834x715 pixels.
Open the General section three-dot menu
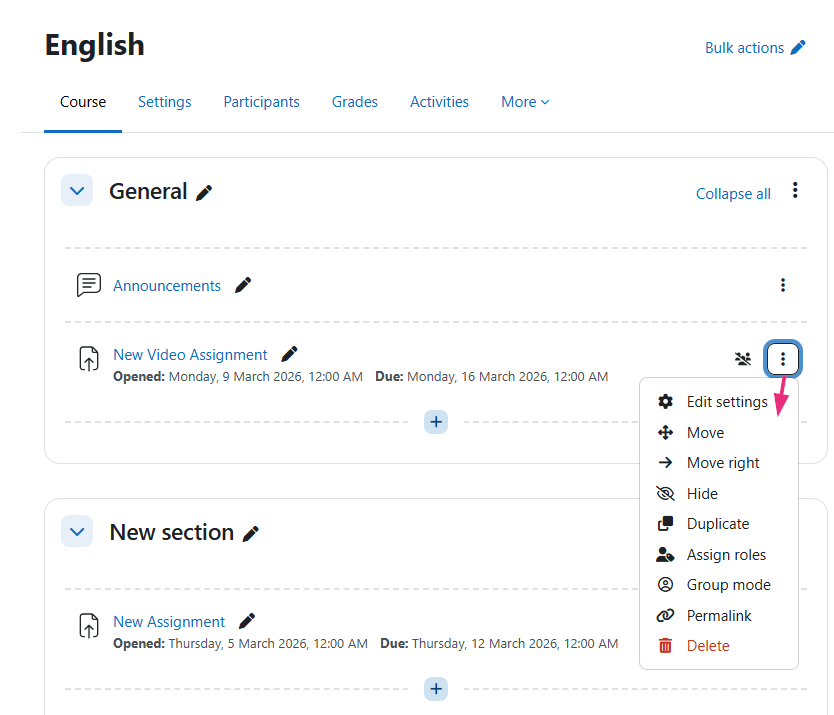click(795, 190)
